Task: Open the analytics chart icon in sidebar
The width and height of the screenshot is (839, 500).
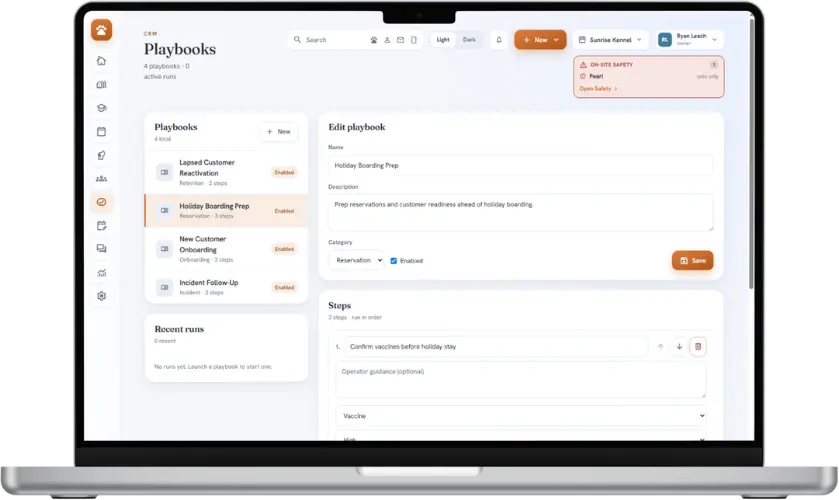Action: 101,272
